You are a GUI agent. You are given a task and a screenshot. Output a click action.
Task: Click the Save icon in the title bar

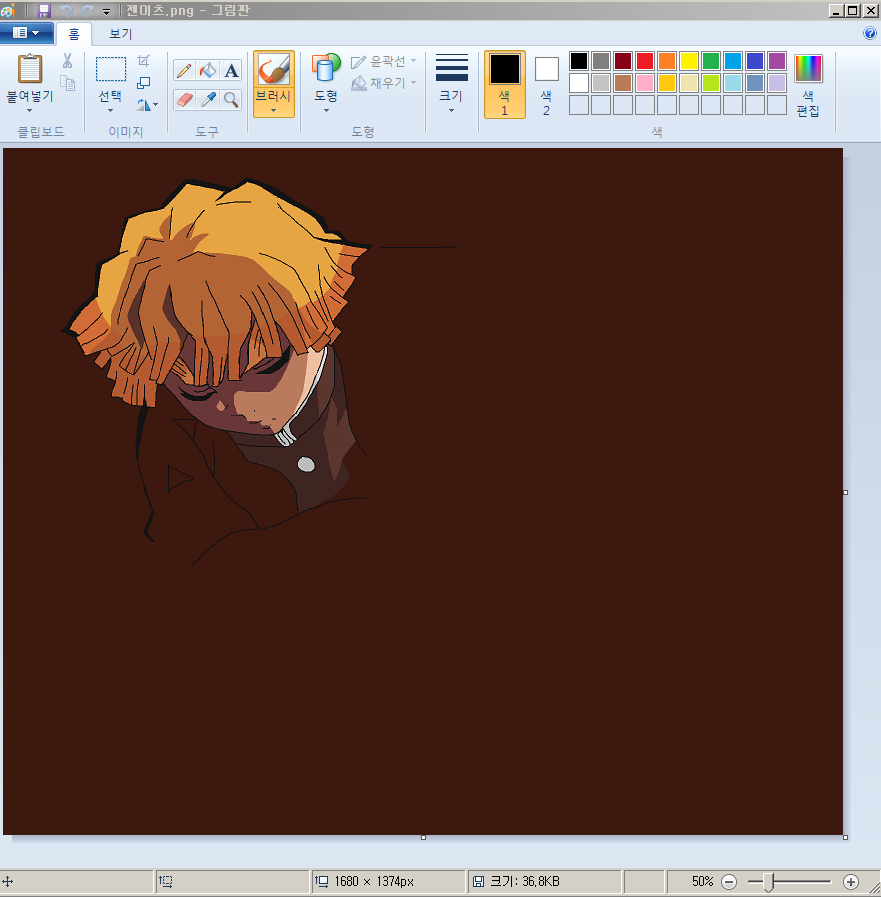[44, 10]
